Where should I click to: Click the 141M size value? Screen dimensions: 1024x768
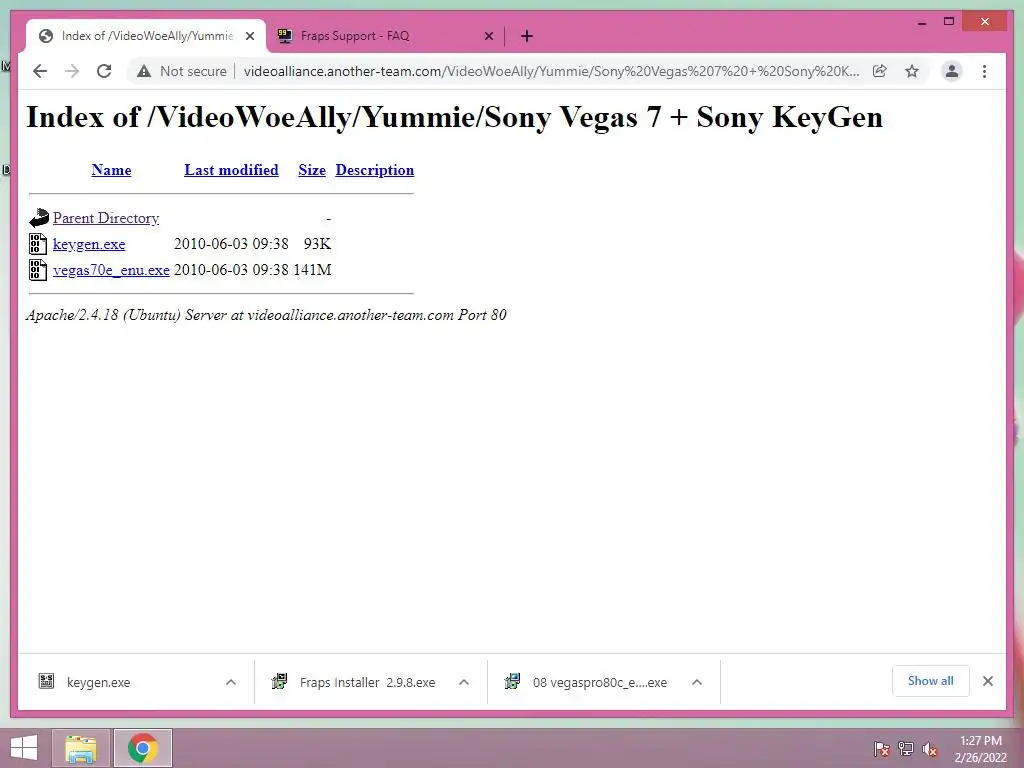pyautogui.click(x=312, y=270)
